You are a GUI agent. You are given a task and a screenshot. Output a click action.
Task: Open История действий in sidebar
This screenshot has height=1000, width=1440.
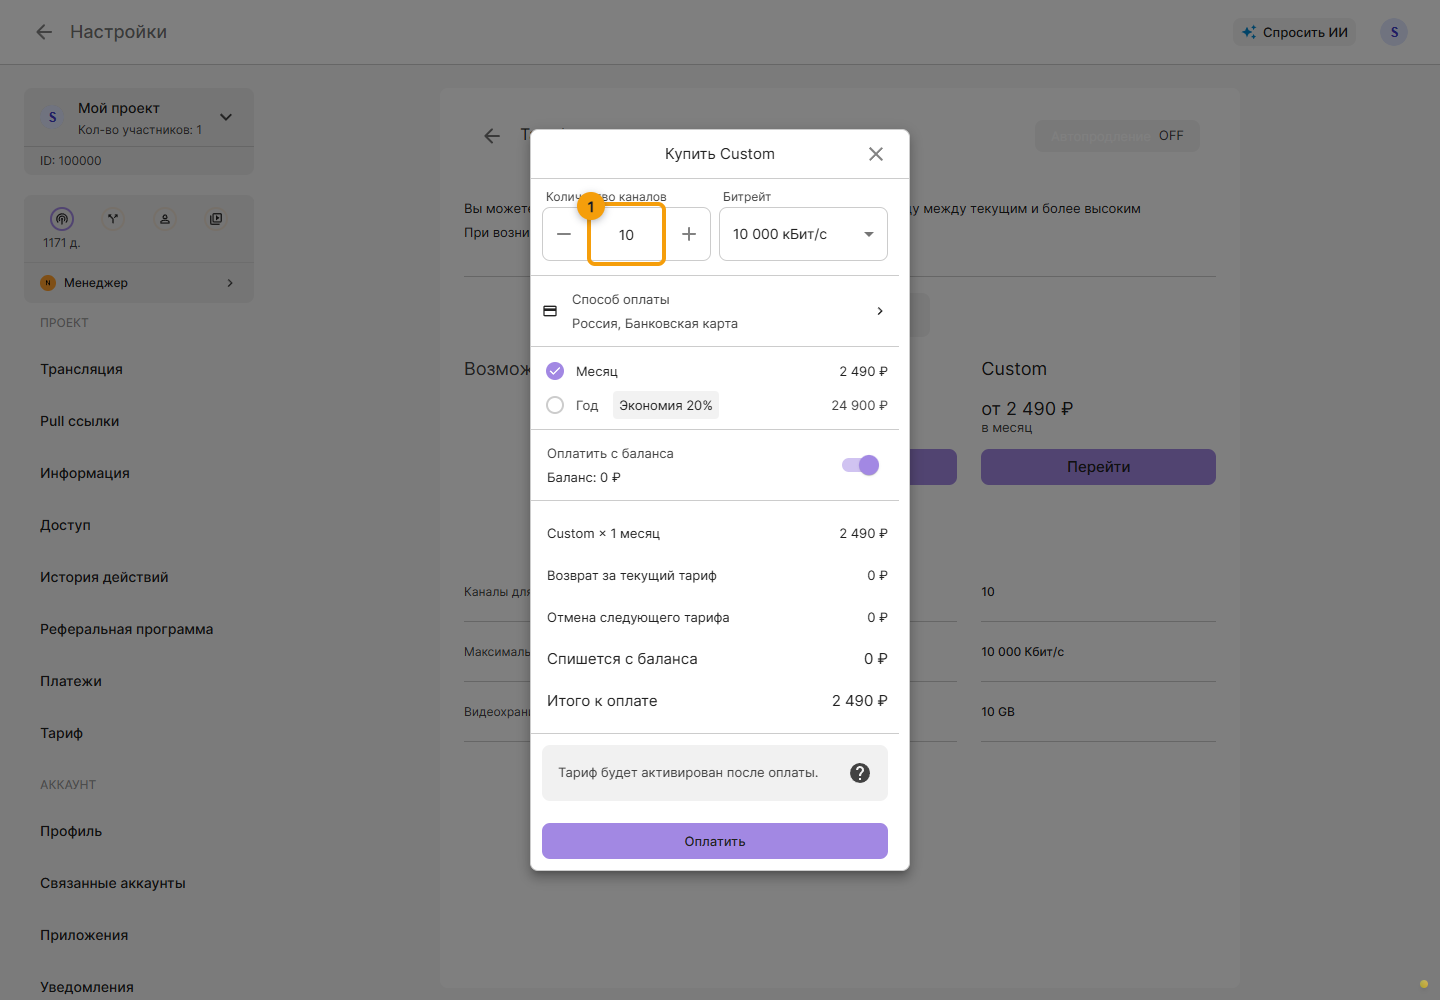(104, 577)
